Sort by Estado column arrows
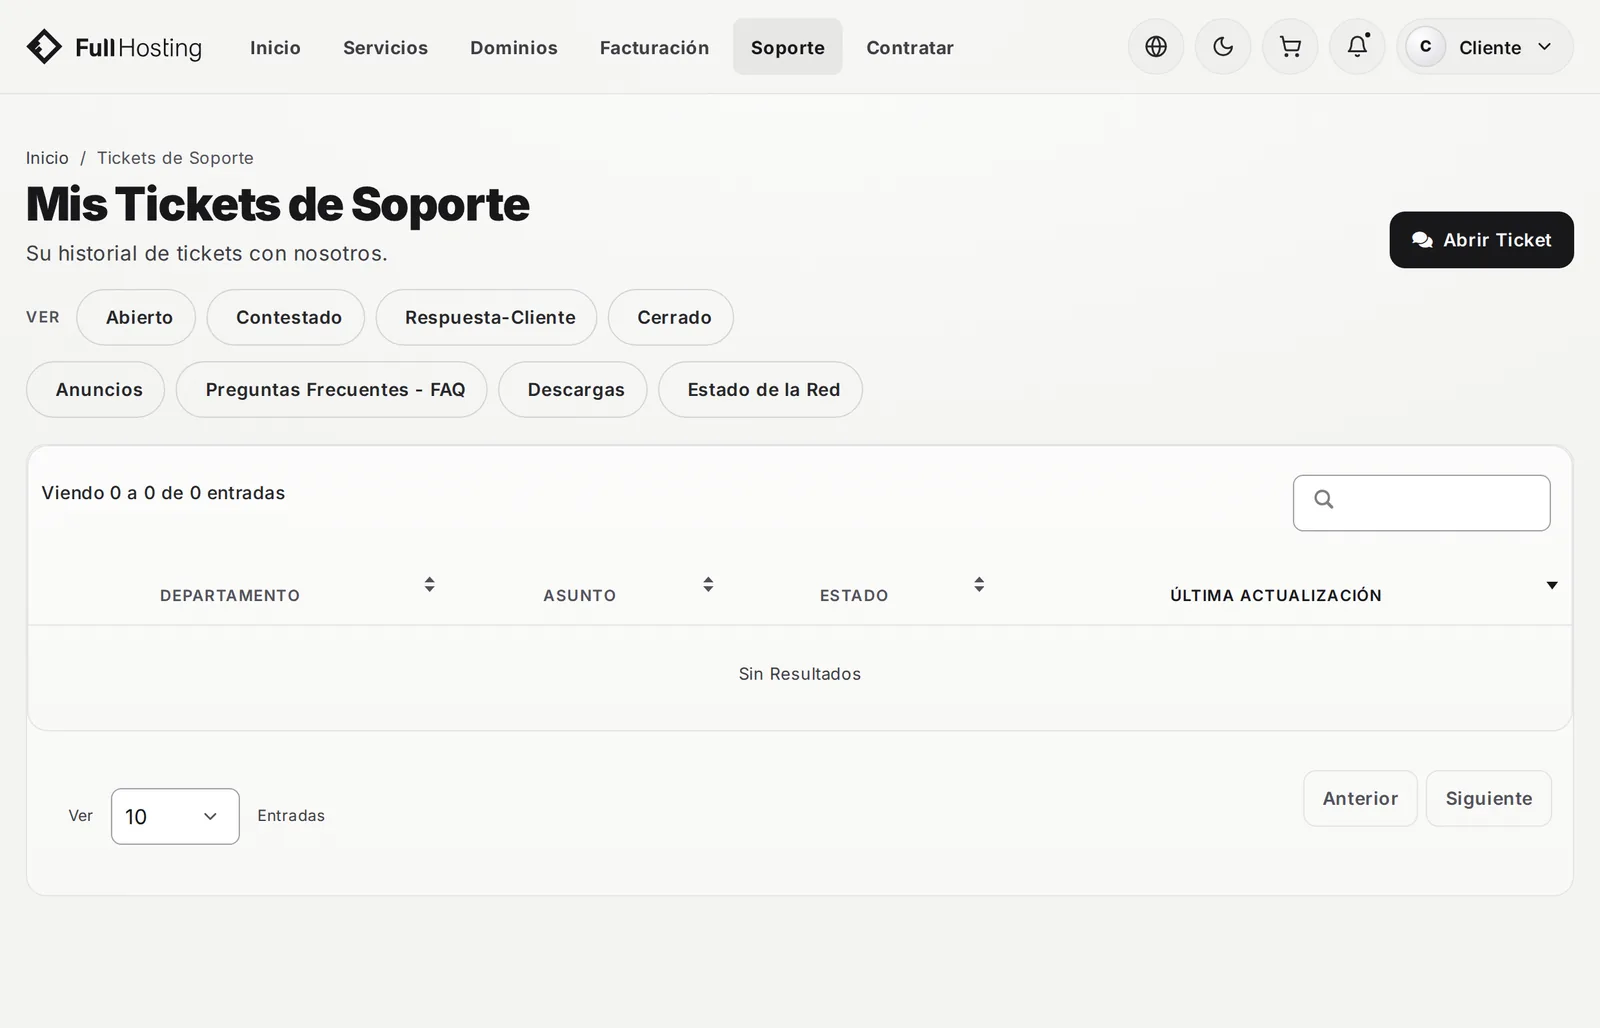 (979, 584)
